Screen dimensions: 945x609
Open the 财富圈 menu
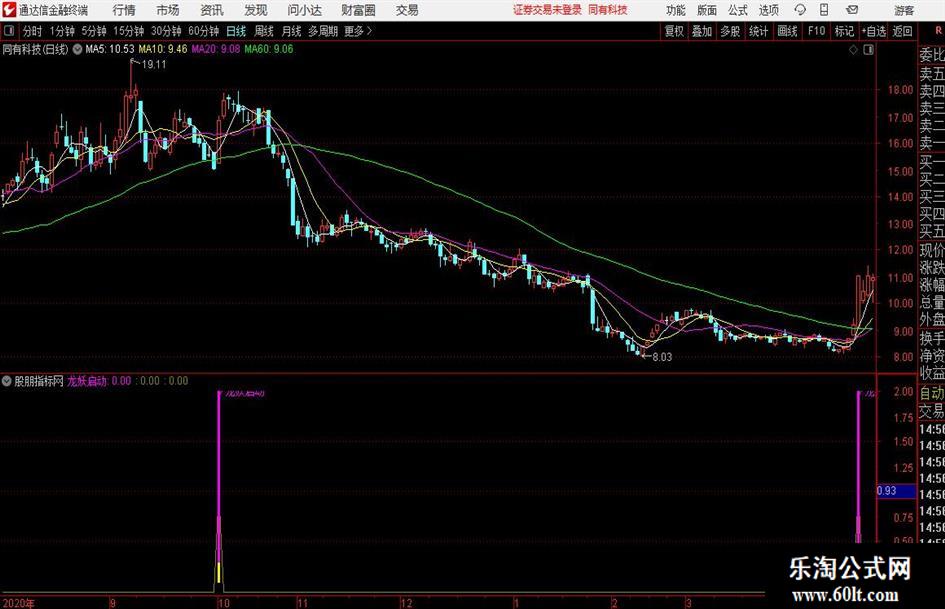click(358, 10)
